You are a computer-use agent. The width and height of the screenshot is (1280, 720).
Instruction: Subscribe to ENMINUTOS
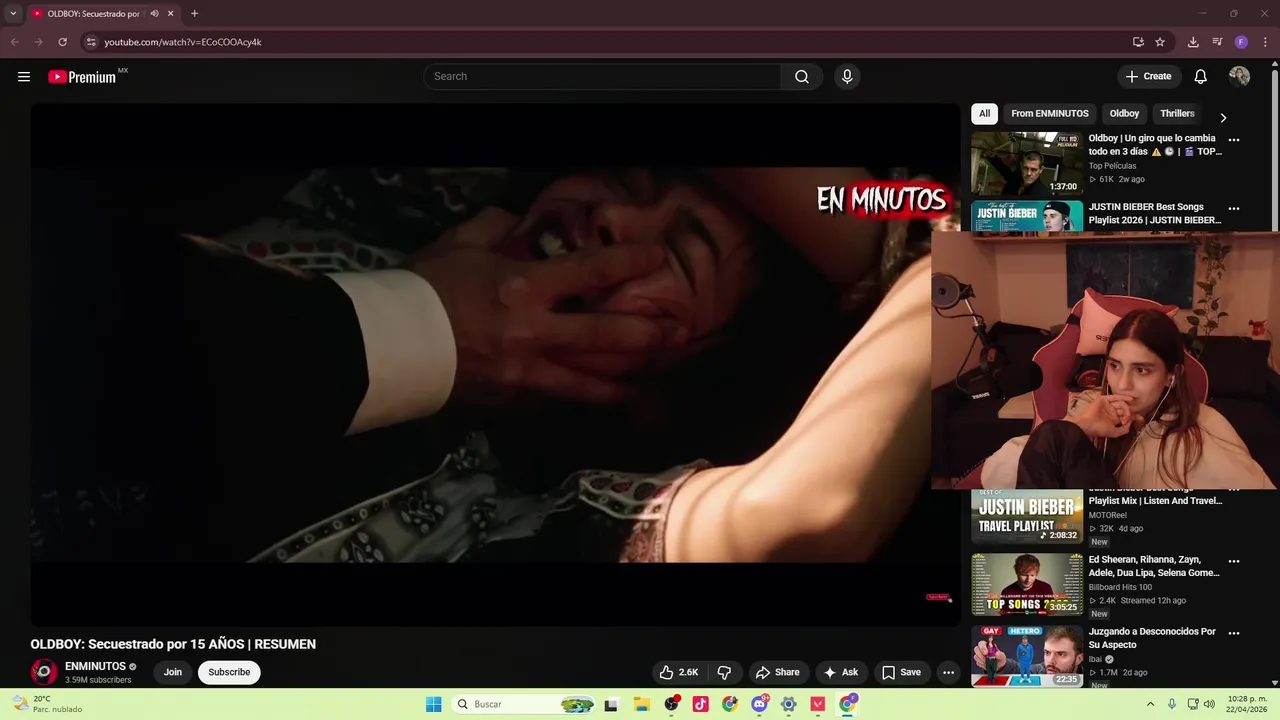(x=229, y=672)
